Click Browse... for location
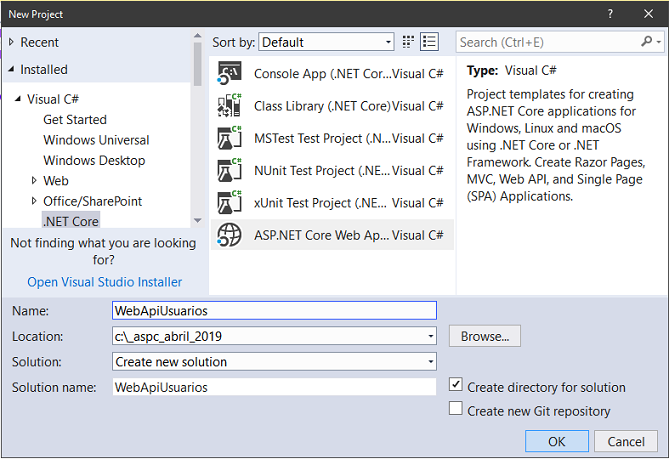This screenshot has height=459, width=669. 485,336
